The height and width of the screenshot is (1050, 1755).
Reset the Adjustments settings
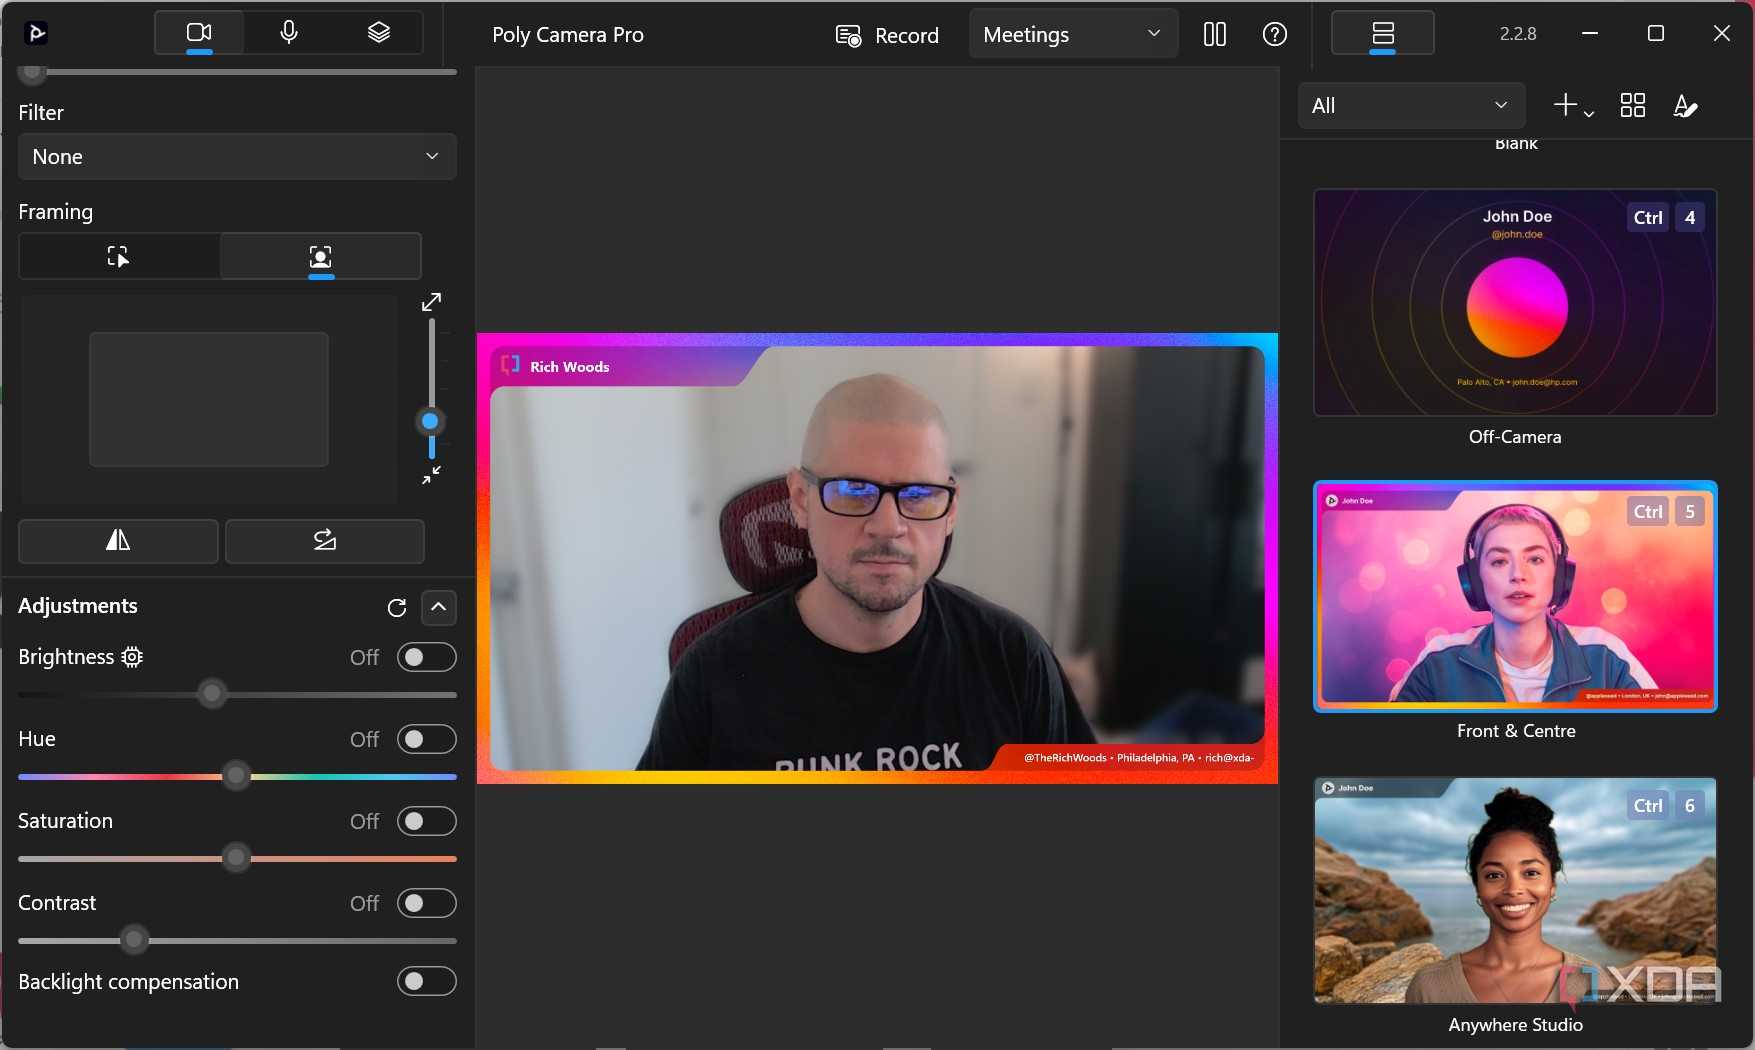coord(397,607)
